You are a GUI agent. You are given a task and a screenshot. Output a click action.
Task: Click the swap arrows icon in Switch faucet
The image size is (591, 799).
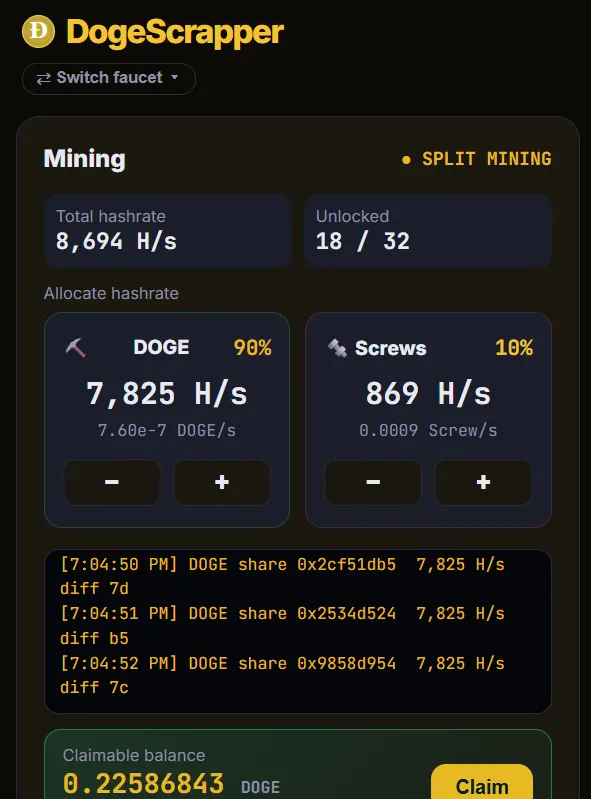click(x=44, y=78)
